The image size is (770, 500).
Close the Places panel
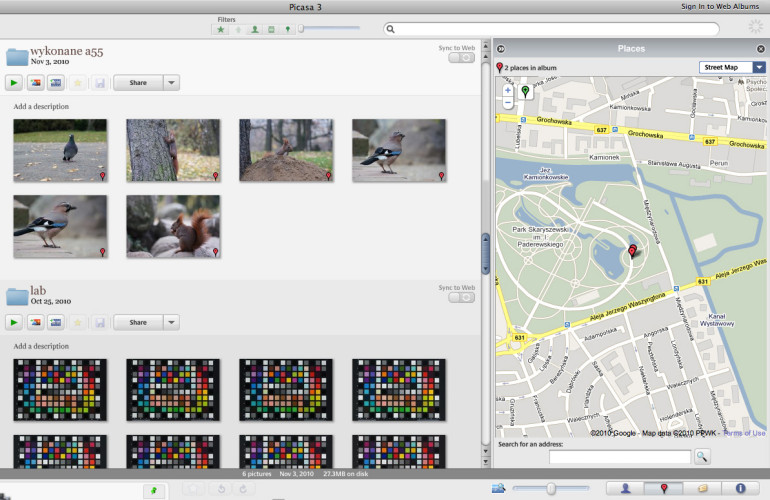761,49
